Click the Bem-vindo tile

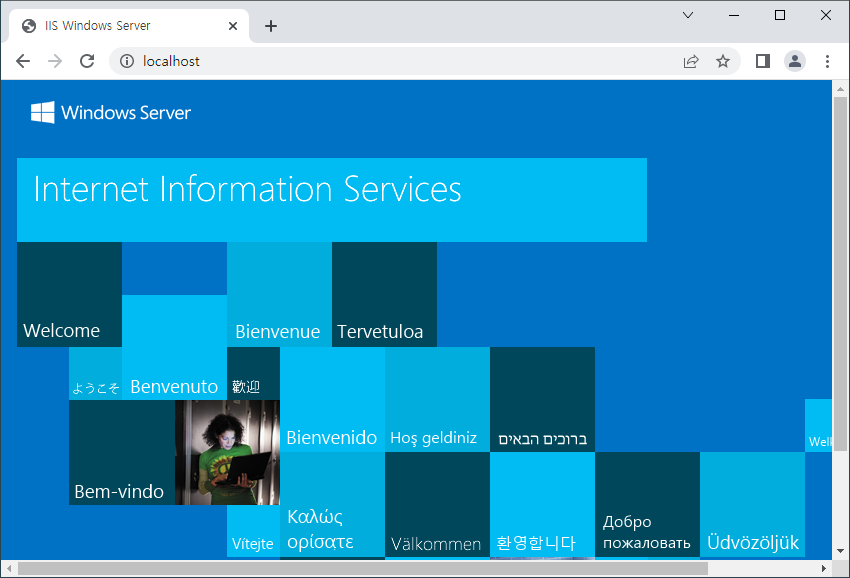click(122, 452)
